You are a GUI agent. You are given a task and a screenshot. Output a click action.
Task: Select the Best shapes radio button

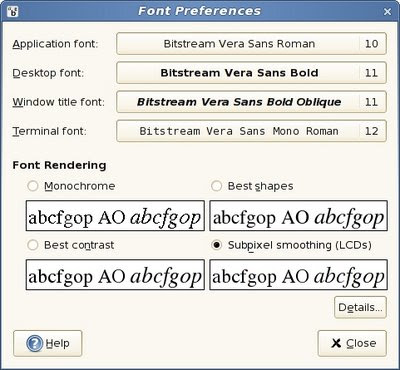(216, 186)
